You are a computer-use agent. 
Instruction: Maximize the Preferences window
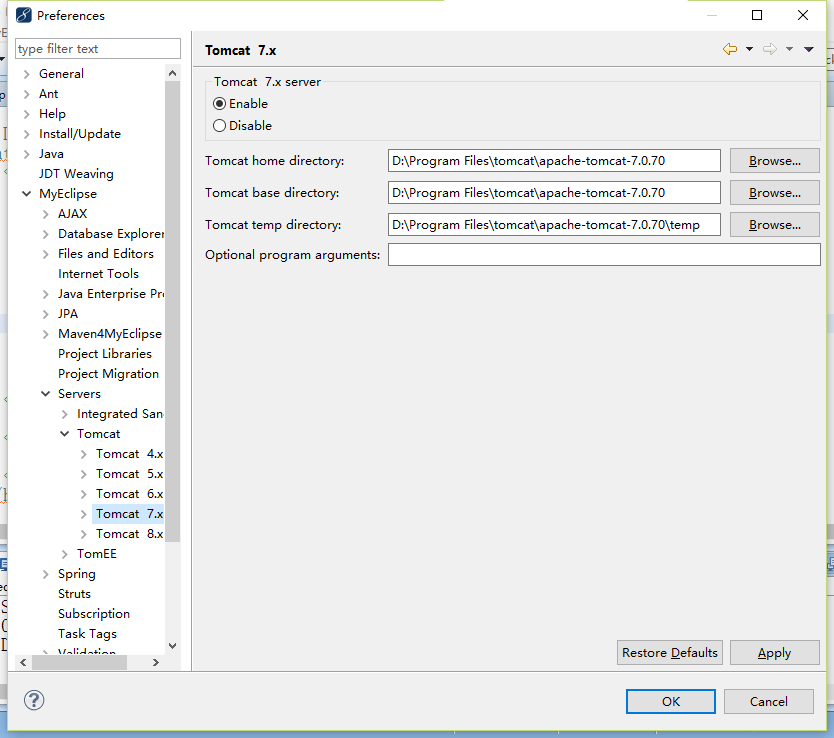click(757, 15)
